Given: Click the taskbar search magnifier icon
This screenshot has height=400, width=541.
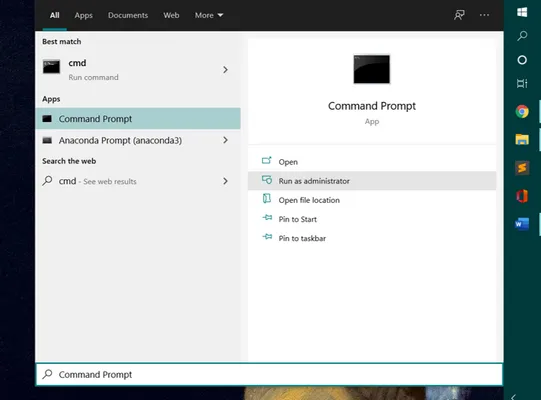Looking at the screenshot, I should coord(522,36).
